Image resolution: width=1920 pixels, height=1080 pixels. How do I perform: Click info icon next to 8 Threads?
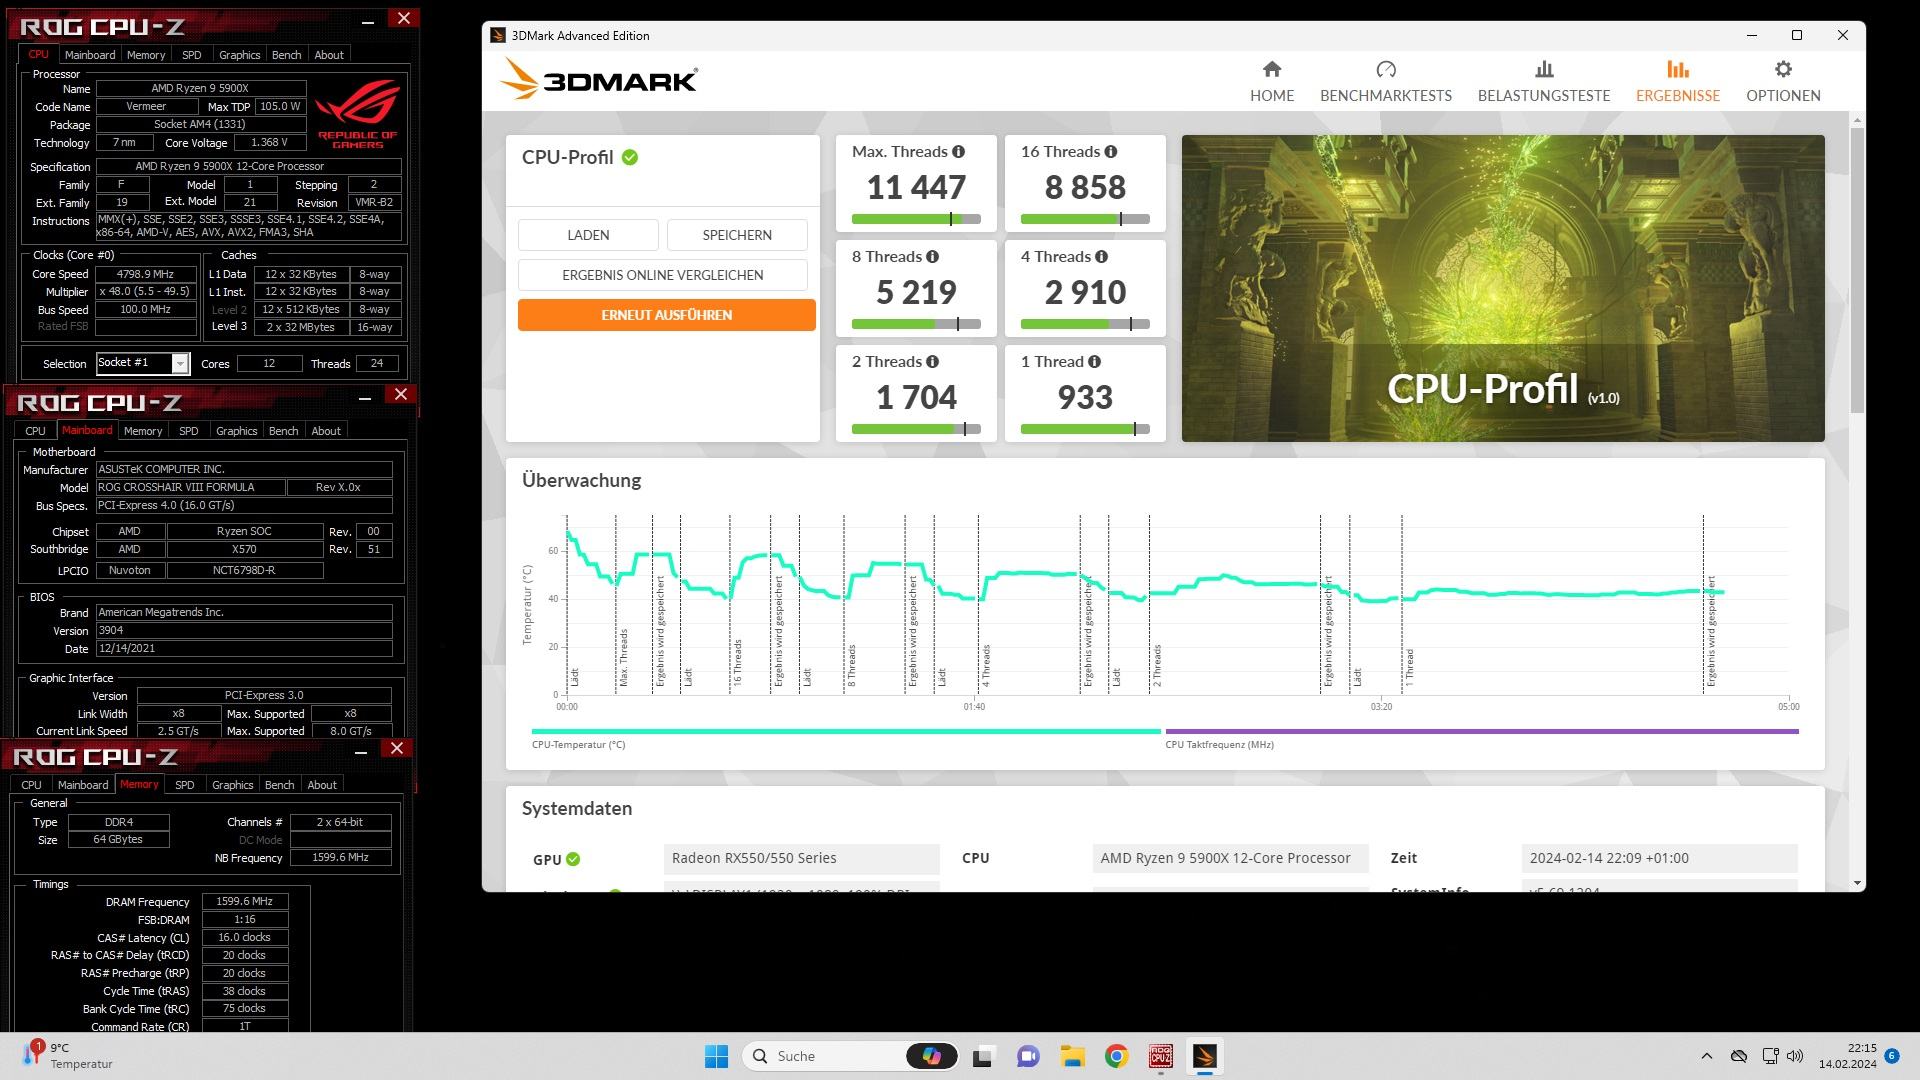pyautogui.click(x=932, y=257)
